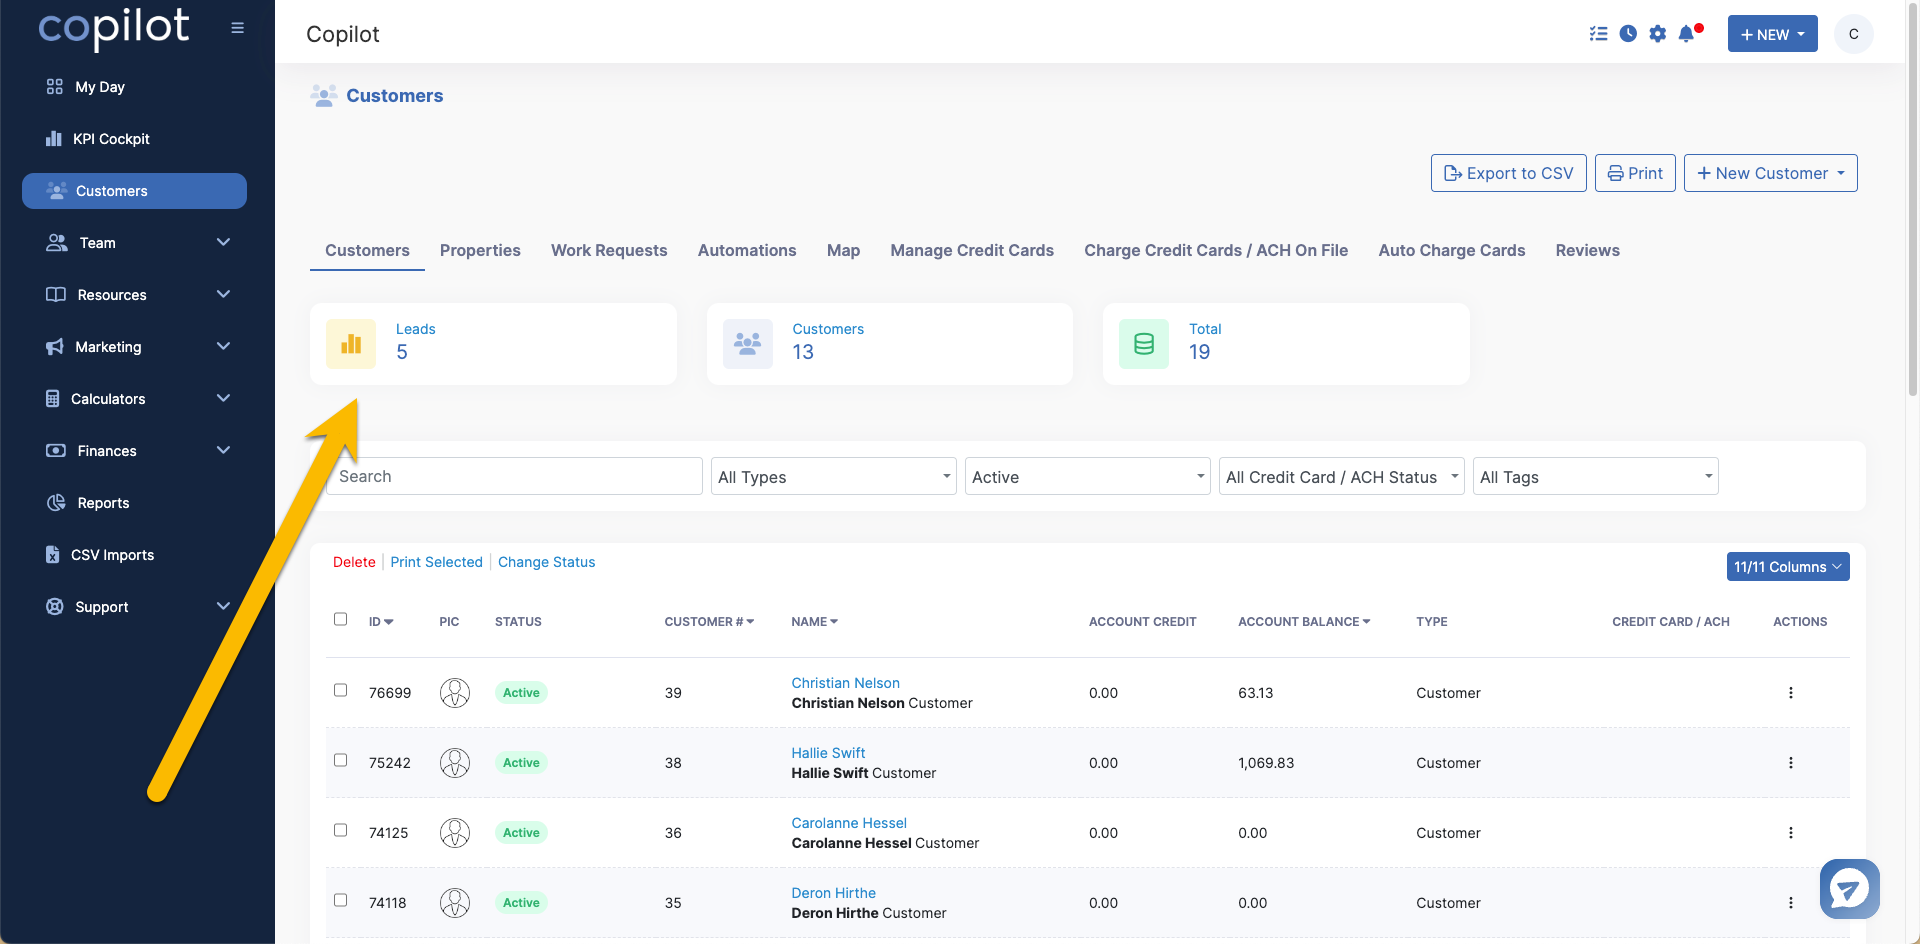Open the All Tags dropdown
The height and width of the screenshot is (944, 1920).
tap(1596, 477)
